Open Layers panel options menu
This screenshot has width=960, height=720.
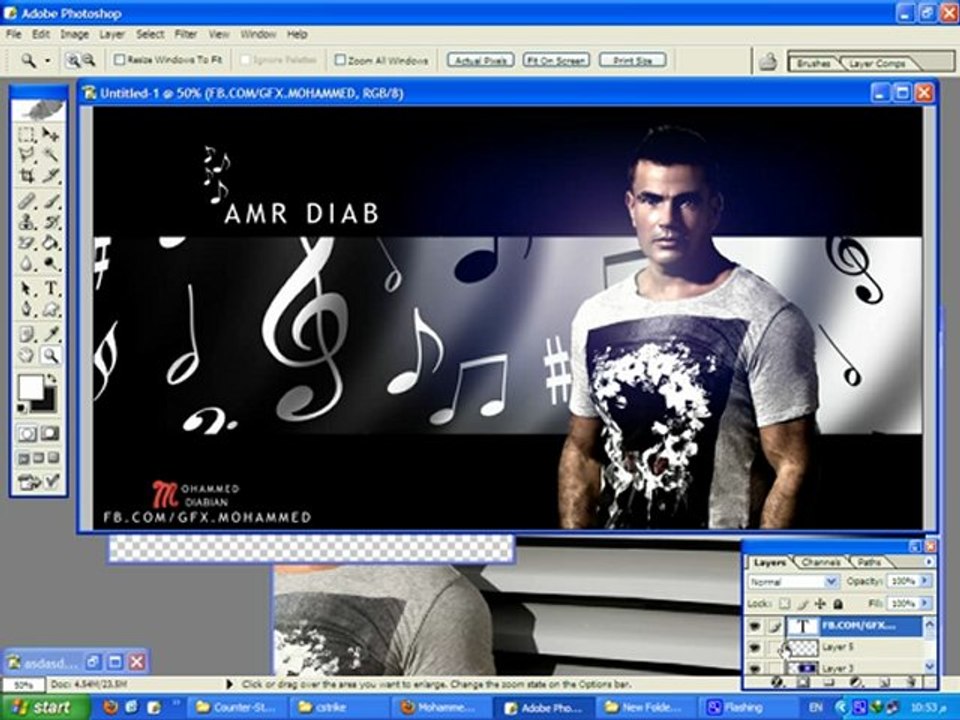click(x=929, y=561)
